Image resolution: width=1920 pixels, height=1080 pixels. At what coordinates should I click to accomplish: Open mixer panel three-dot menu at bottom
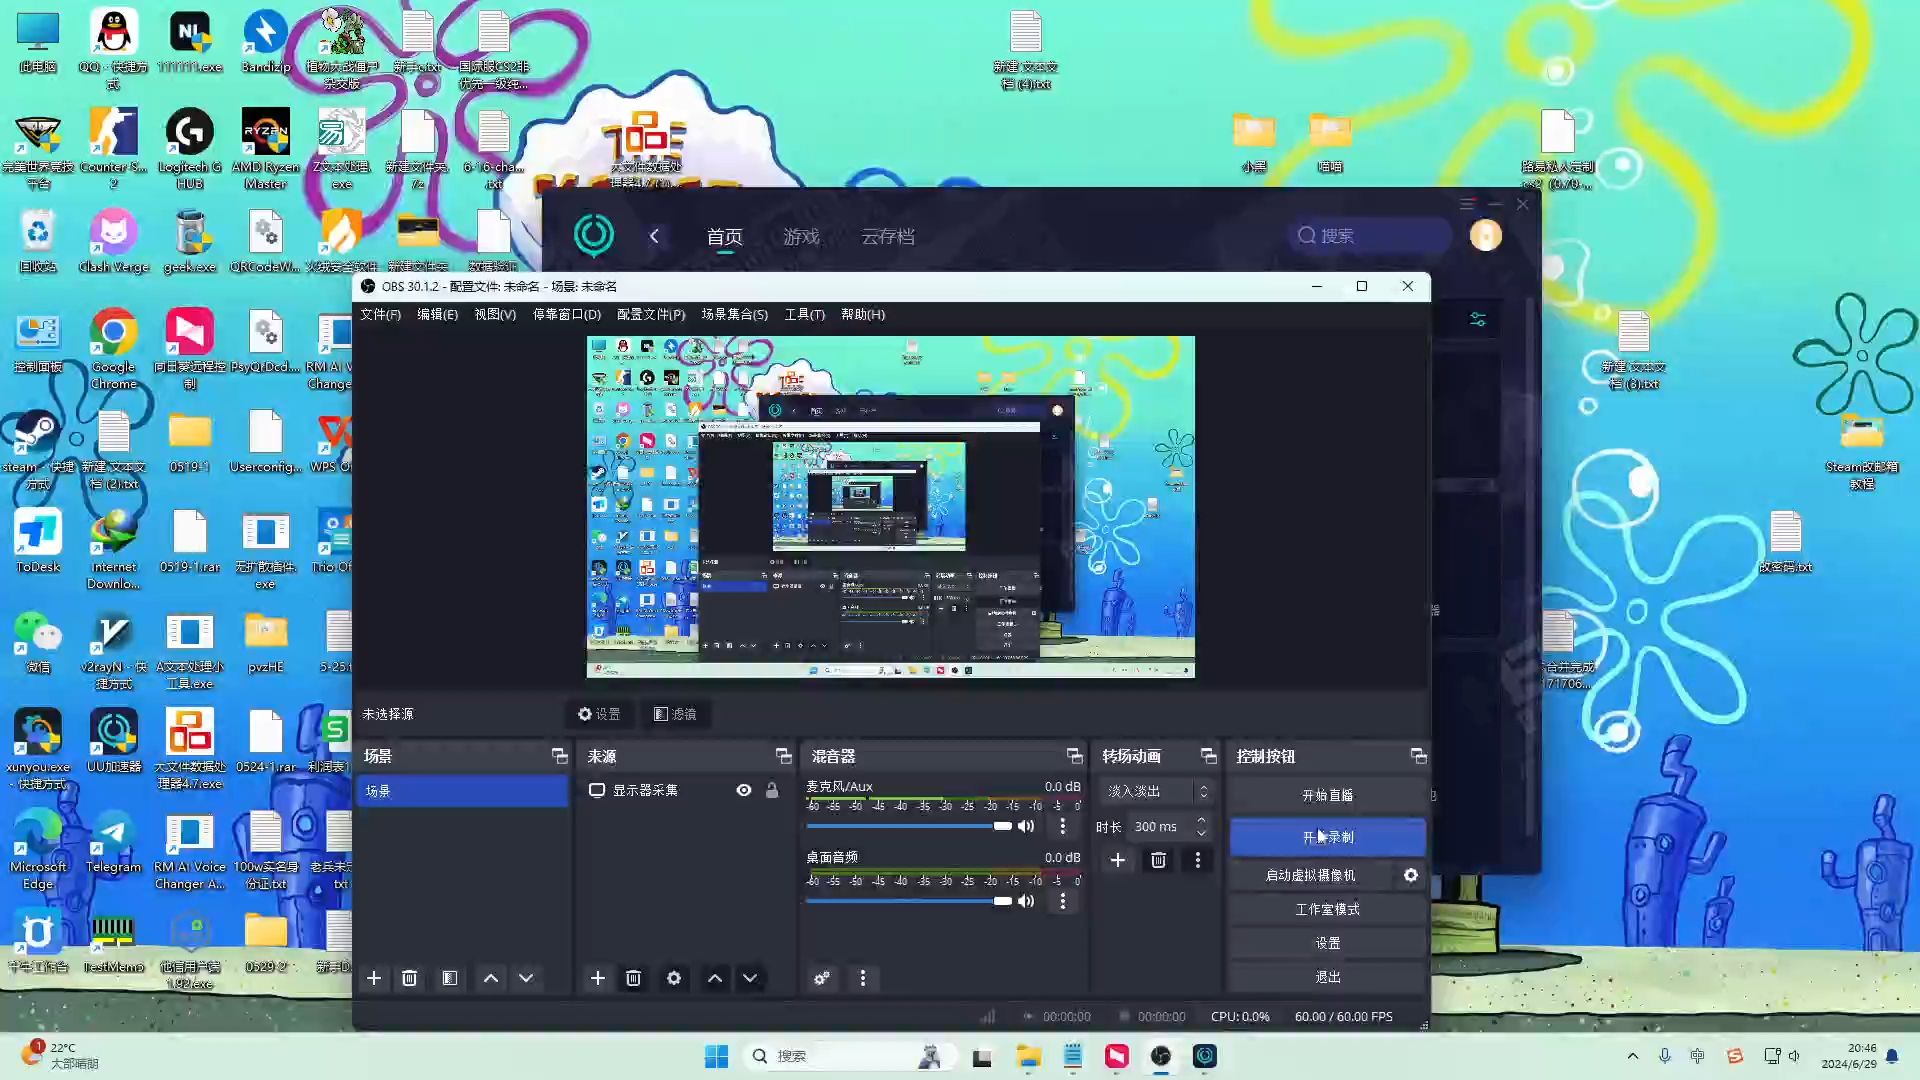pyautogui.click(x=863, y=978)
